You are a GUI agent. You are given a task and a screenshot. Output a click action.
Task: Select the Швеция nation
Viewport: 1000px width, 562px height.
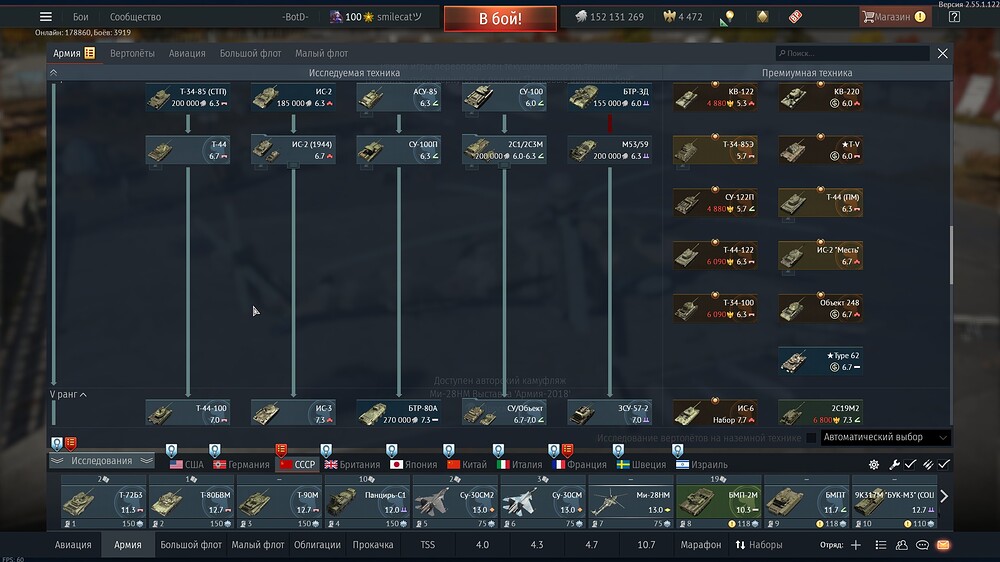pos(641,464)
